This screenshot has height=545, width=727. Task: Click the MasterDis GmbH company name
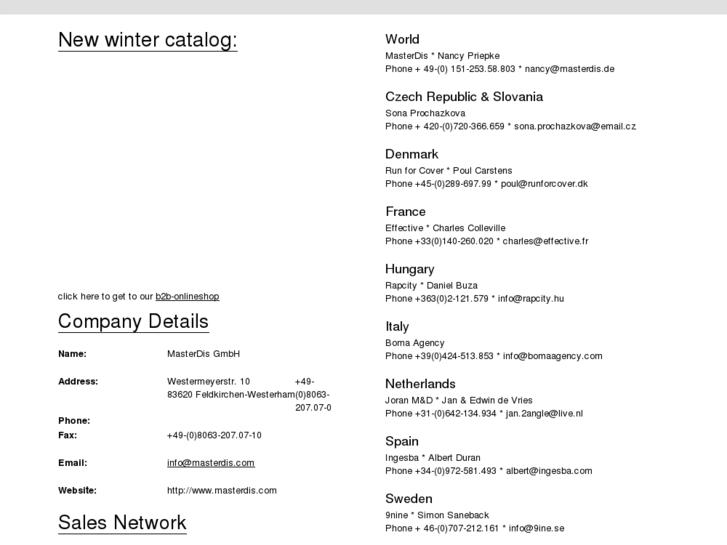pyautogui.click(x=203, y=354)
